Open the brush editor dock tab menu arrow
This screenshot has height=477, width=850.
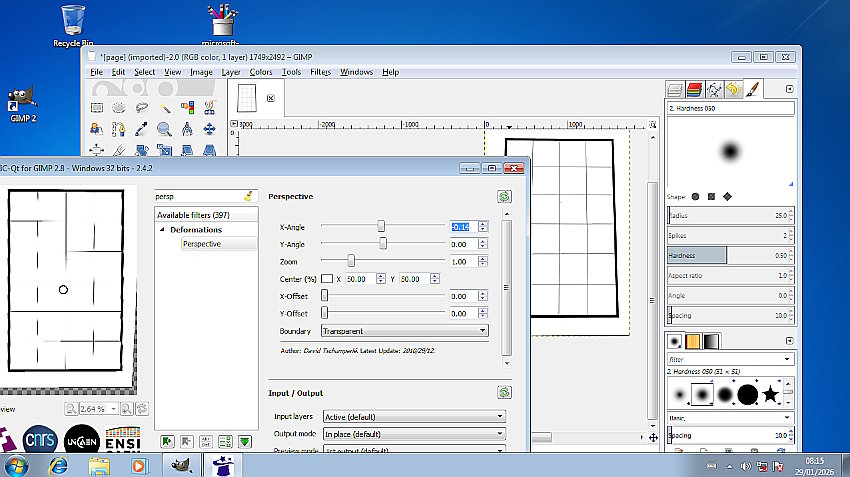click(789, 89)
